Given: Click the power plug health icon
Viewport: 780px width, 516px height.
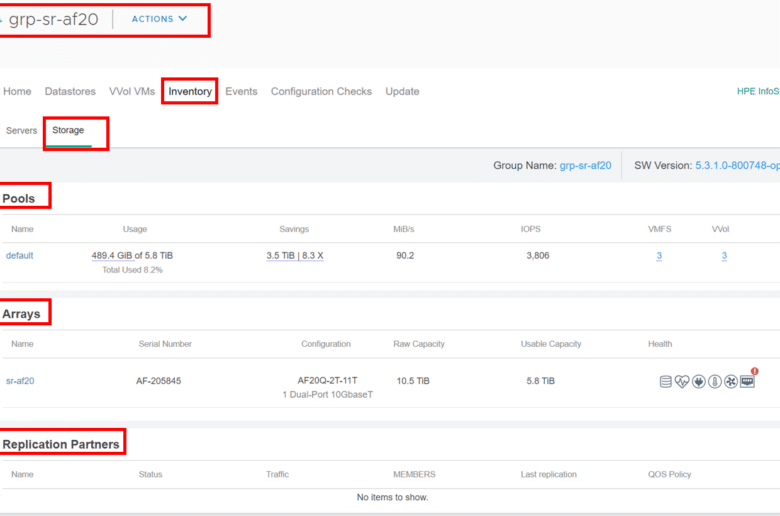Looking at the screenshot, I should pyautogui.click(x=698, y=382).
